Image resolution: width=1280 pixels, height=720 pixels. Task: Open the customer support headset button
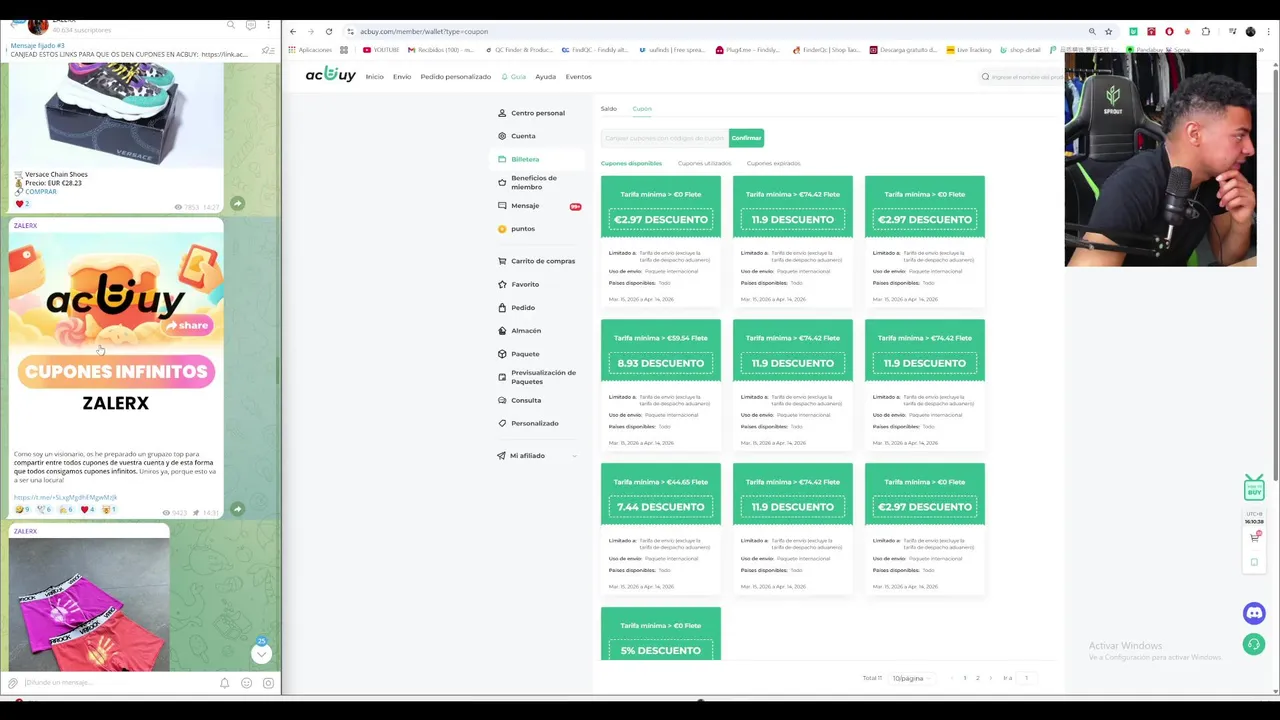click(1254, 645)
